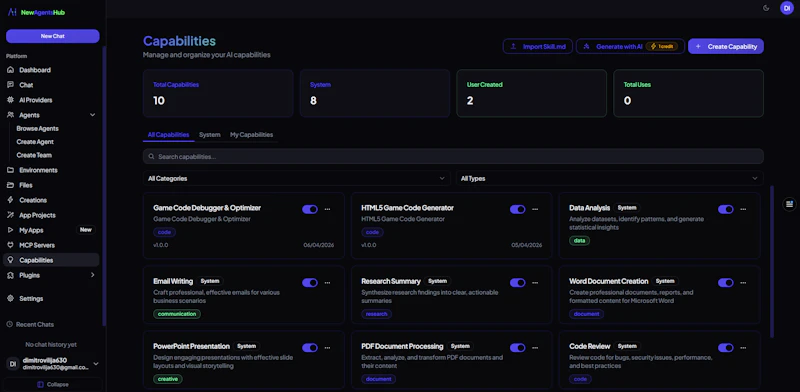This screenshot has height=392, width=800.
Task: Click the Files folder icon
Action: [x=10, y=185]
